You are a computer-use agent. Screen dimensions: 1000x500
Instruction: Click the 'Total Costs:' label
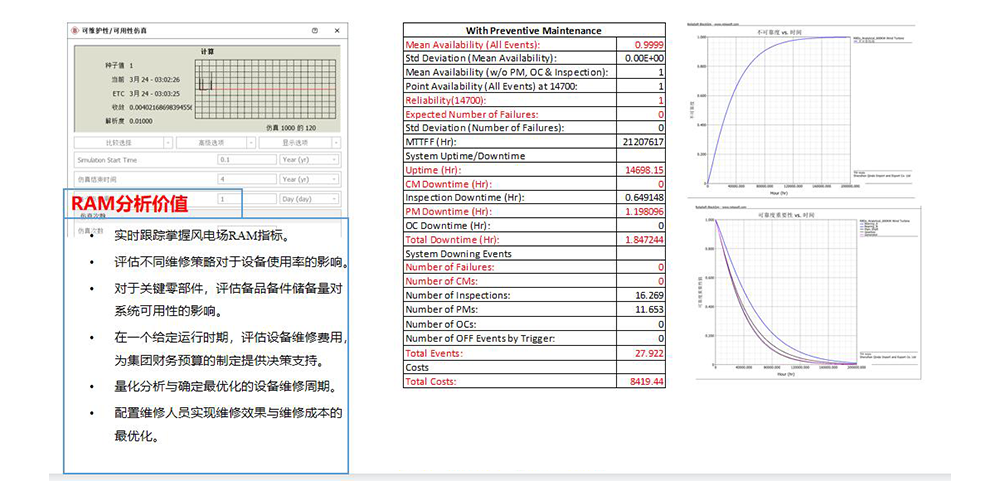pyautogui.click(x=432, y=381)
